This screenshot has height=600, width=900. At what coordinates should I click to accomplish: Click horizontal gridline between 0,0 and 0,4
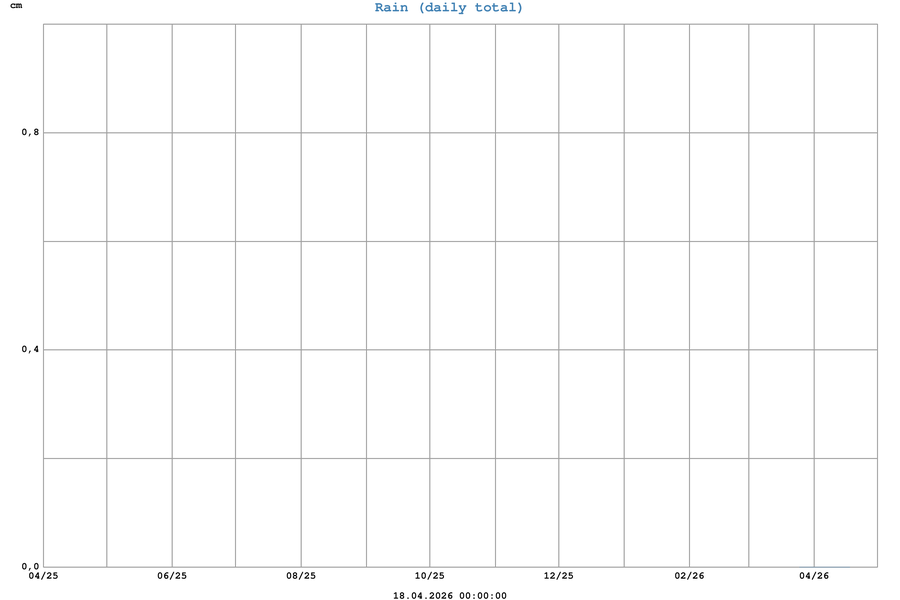(x=460, y=458)
